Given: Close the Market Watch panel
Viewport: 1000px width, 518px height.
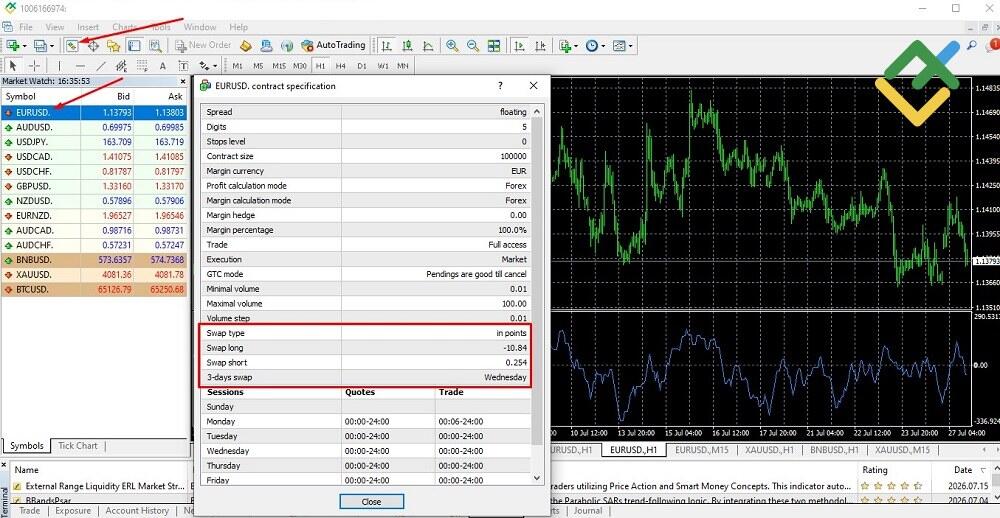Looking at the screenshot, I should coord(184,82).
